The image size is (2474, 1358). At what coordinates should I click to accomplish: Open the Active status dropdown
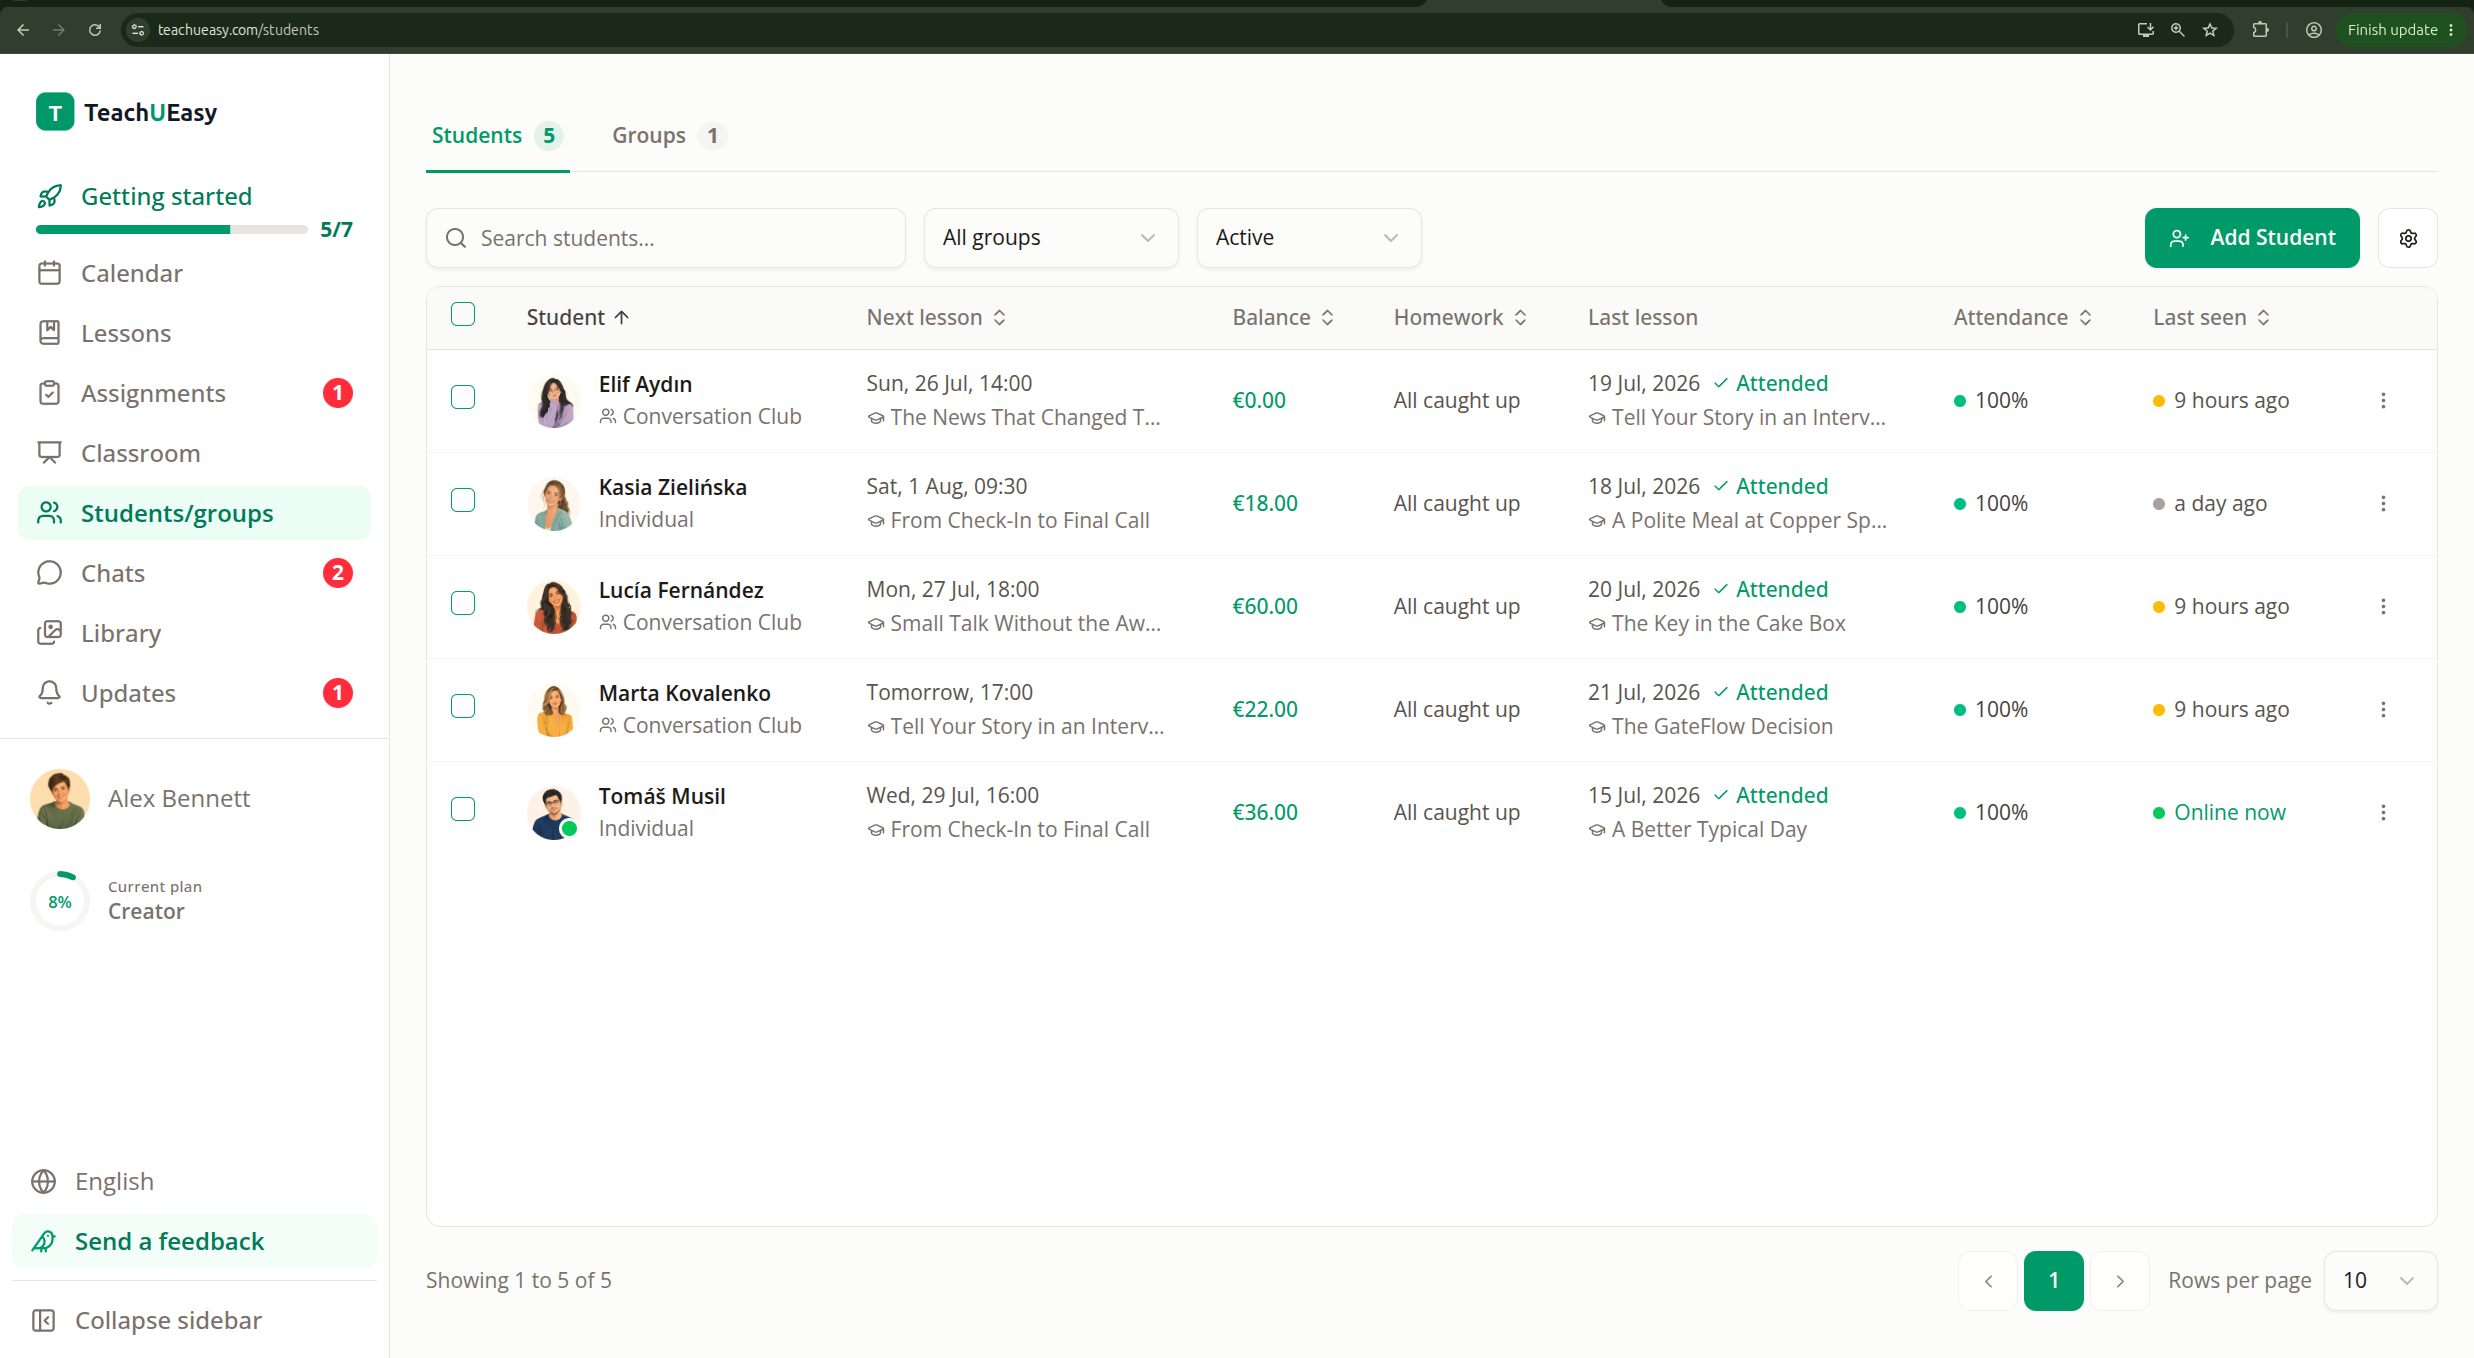coord(1309,238)
